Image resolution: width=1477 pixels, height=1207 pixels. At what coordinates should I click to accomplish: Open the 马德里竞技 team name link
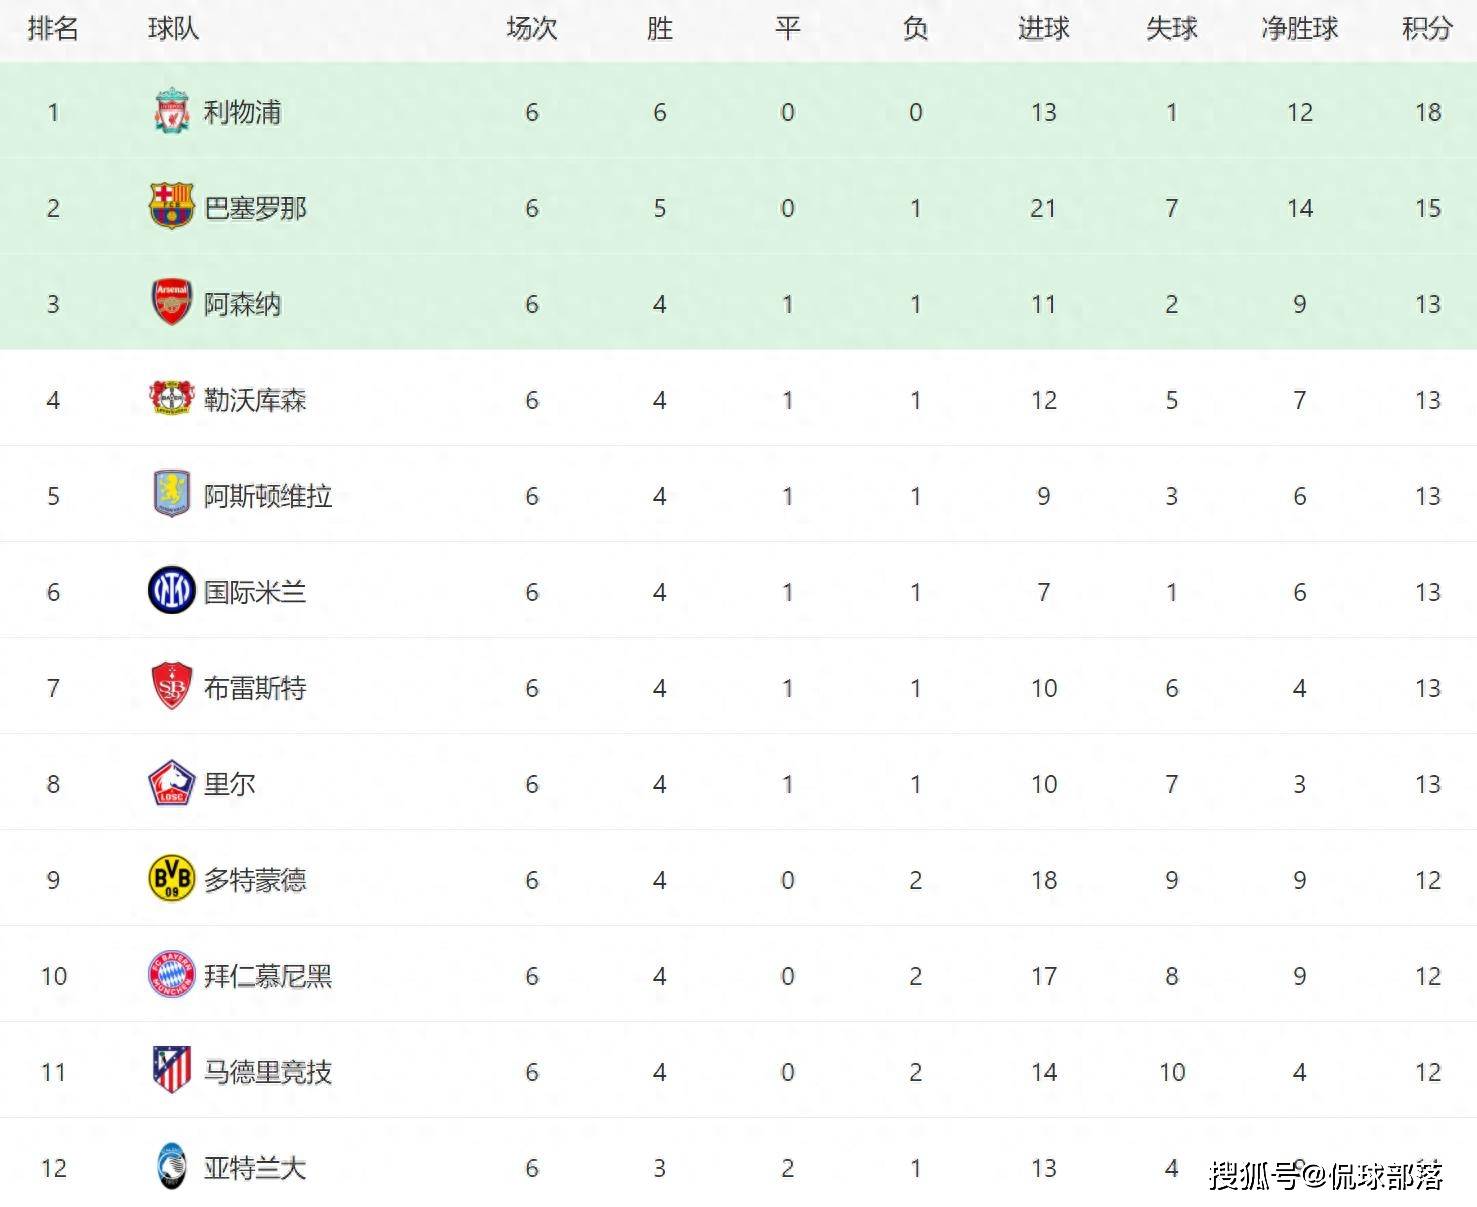pos(268,1072)
